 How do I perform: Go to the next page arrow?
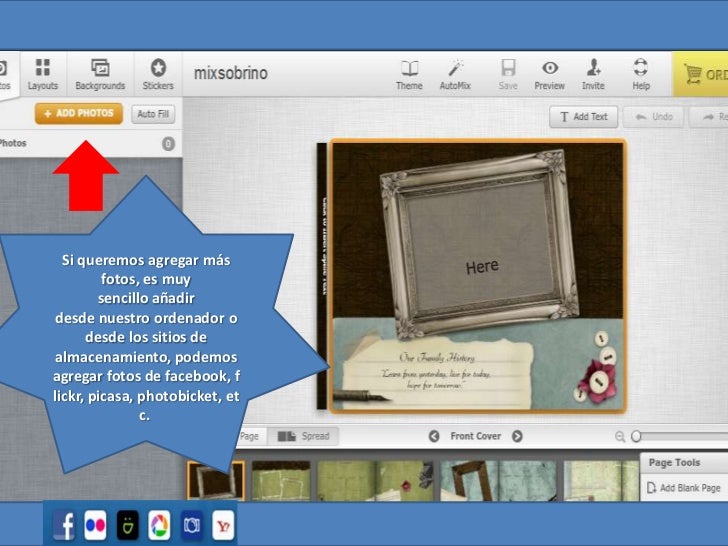517,436
